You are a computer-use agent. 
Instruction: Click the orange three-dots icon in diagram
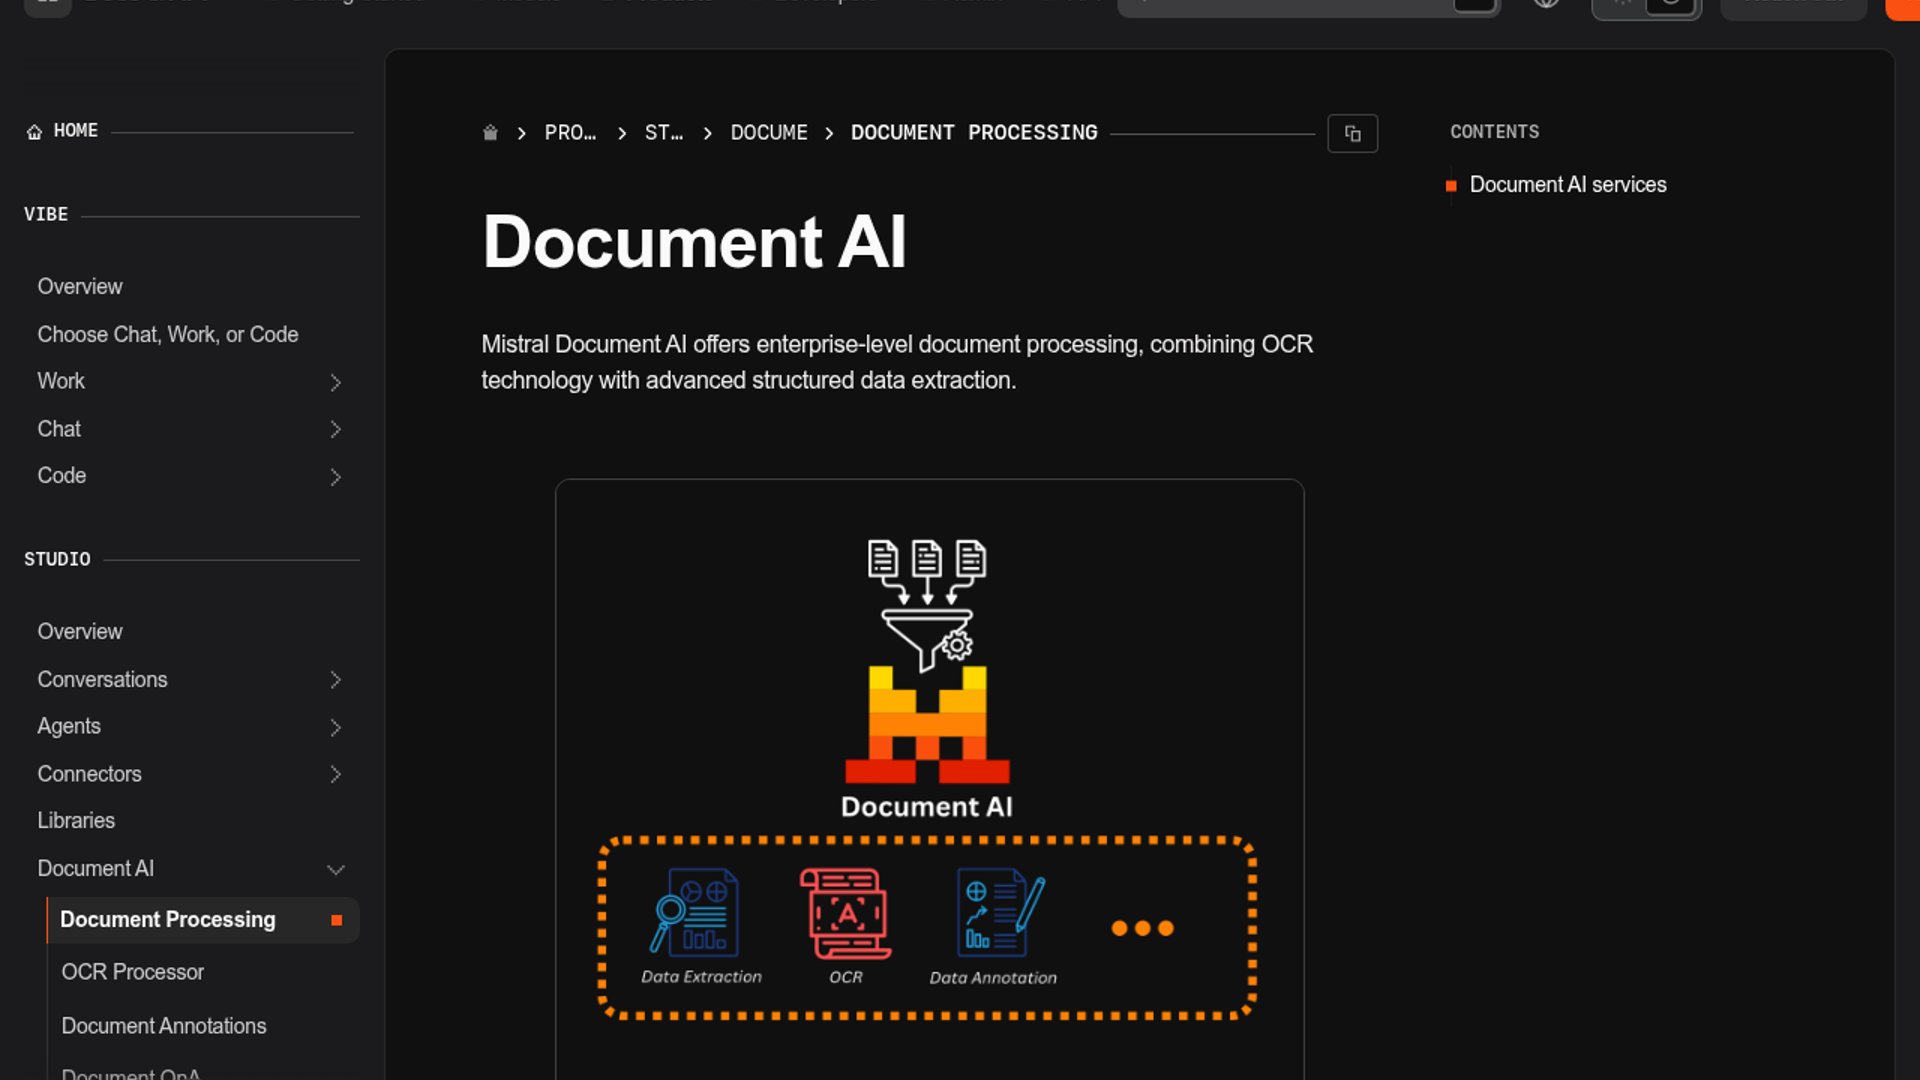pos(1142,928)
